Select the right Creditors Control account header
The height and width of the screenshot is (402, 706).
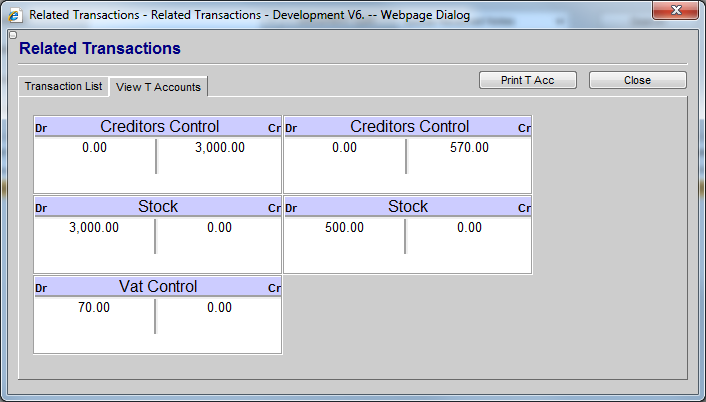pyautogui.click(x=409, y=127)
